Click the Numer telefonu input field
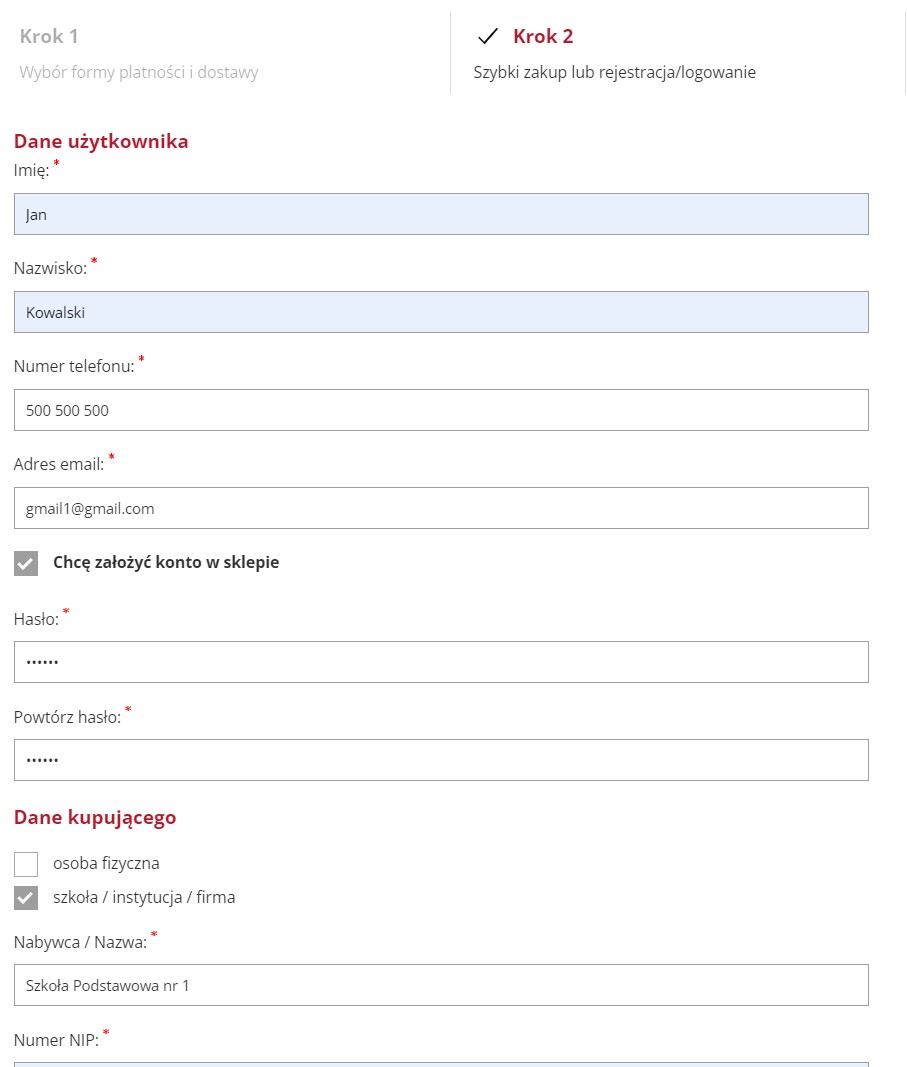The height and width of the screenshot is (1067, 907). pos(441,410)
